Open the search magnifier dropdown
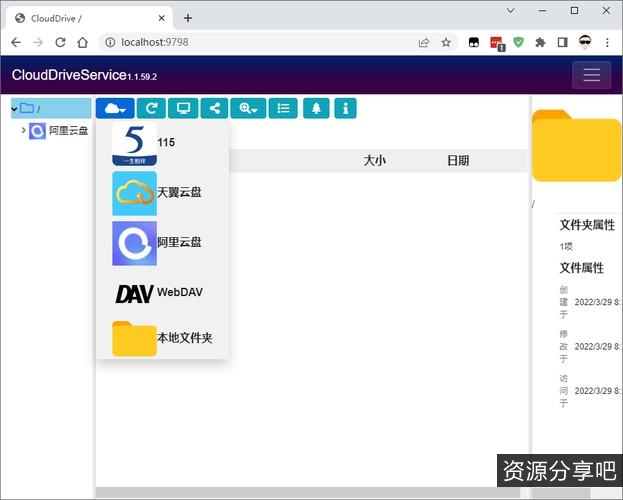The image size is (623, 500). click(248, 108)
